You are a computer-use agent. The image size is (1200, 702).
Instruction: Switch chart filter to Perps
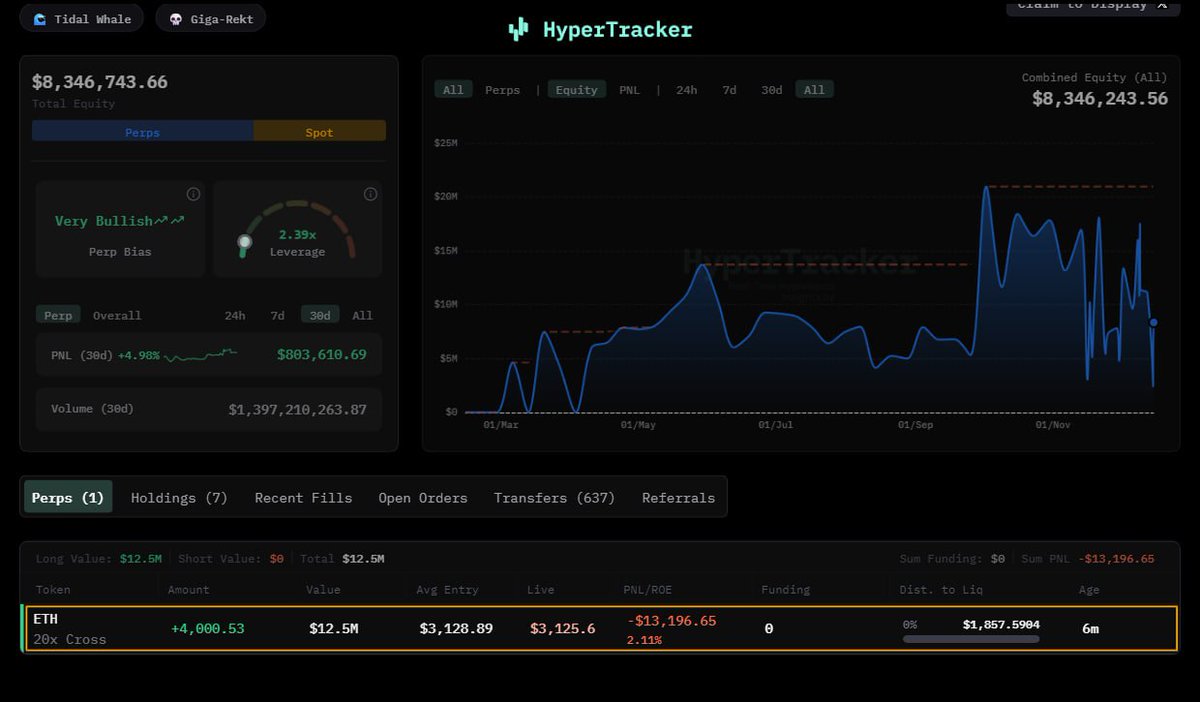502,90
